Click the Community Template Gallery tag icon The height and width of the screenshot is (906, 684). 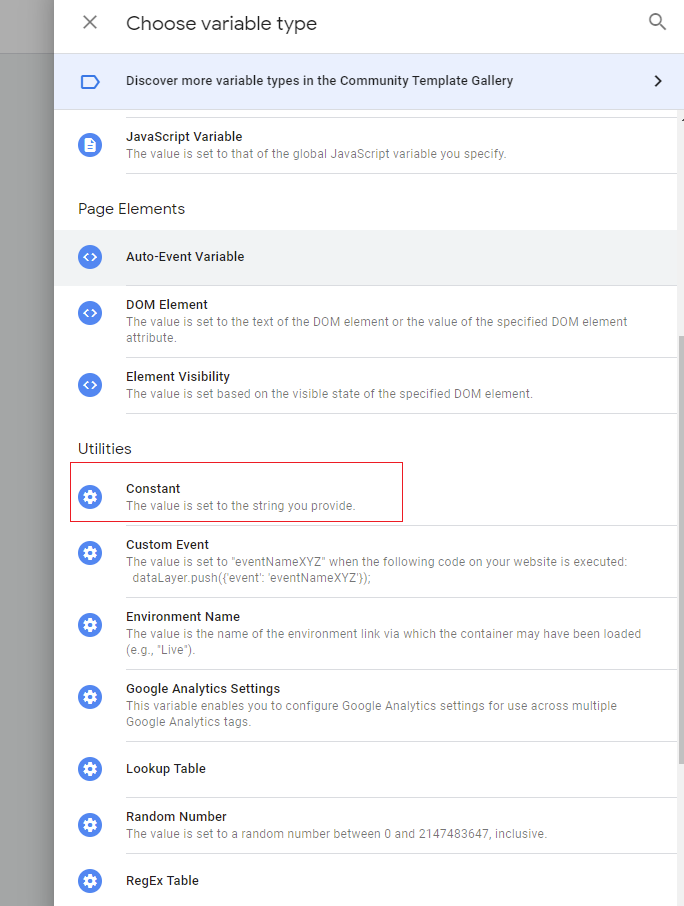tap(90, 81)
